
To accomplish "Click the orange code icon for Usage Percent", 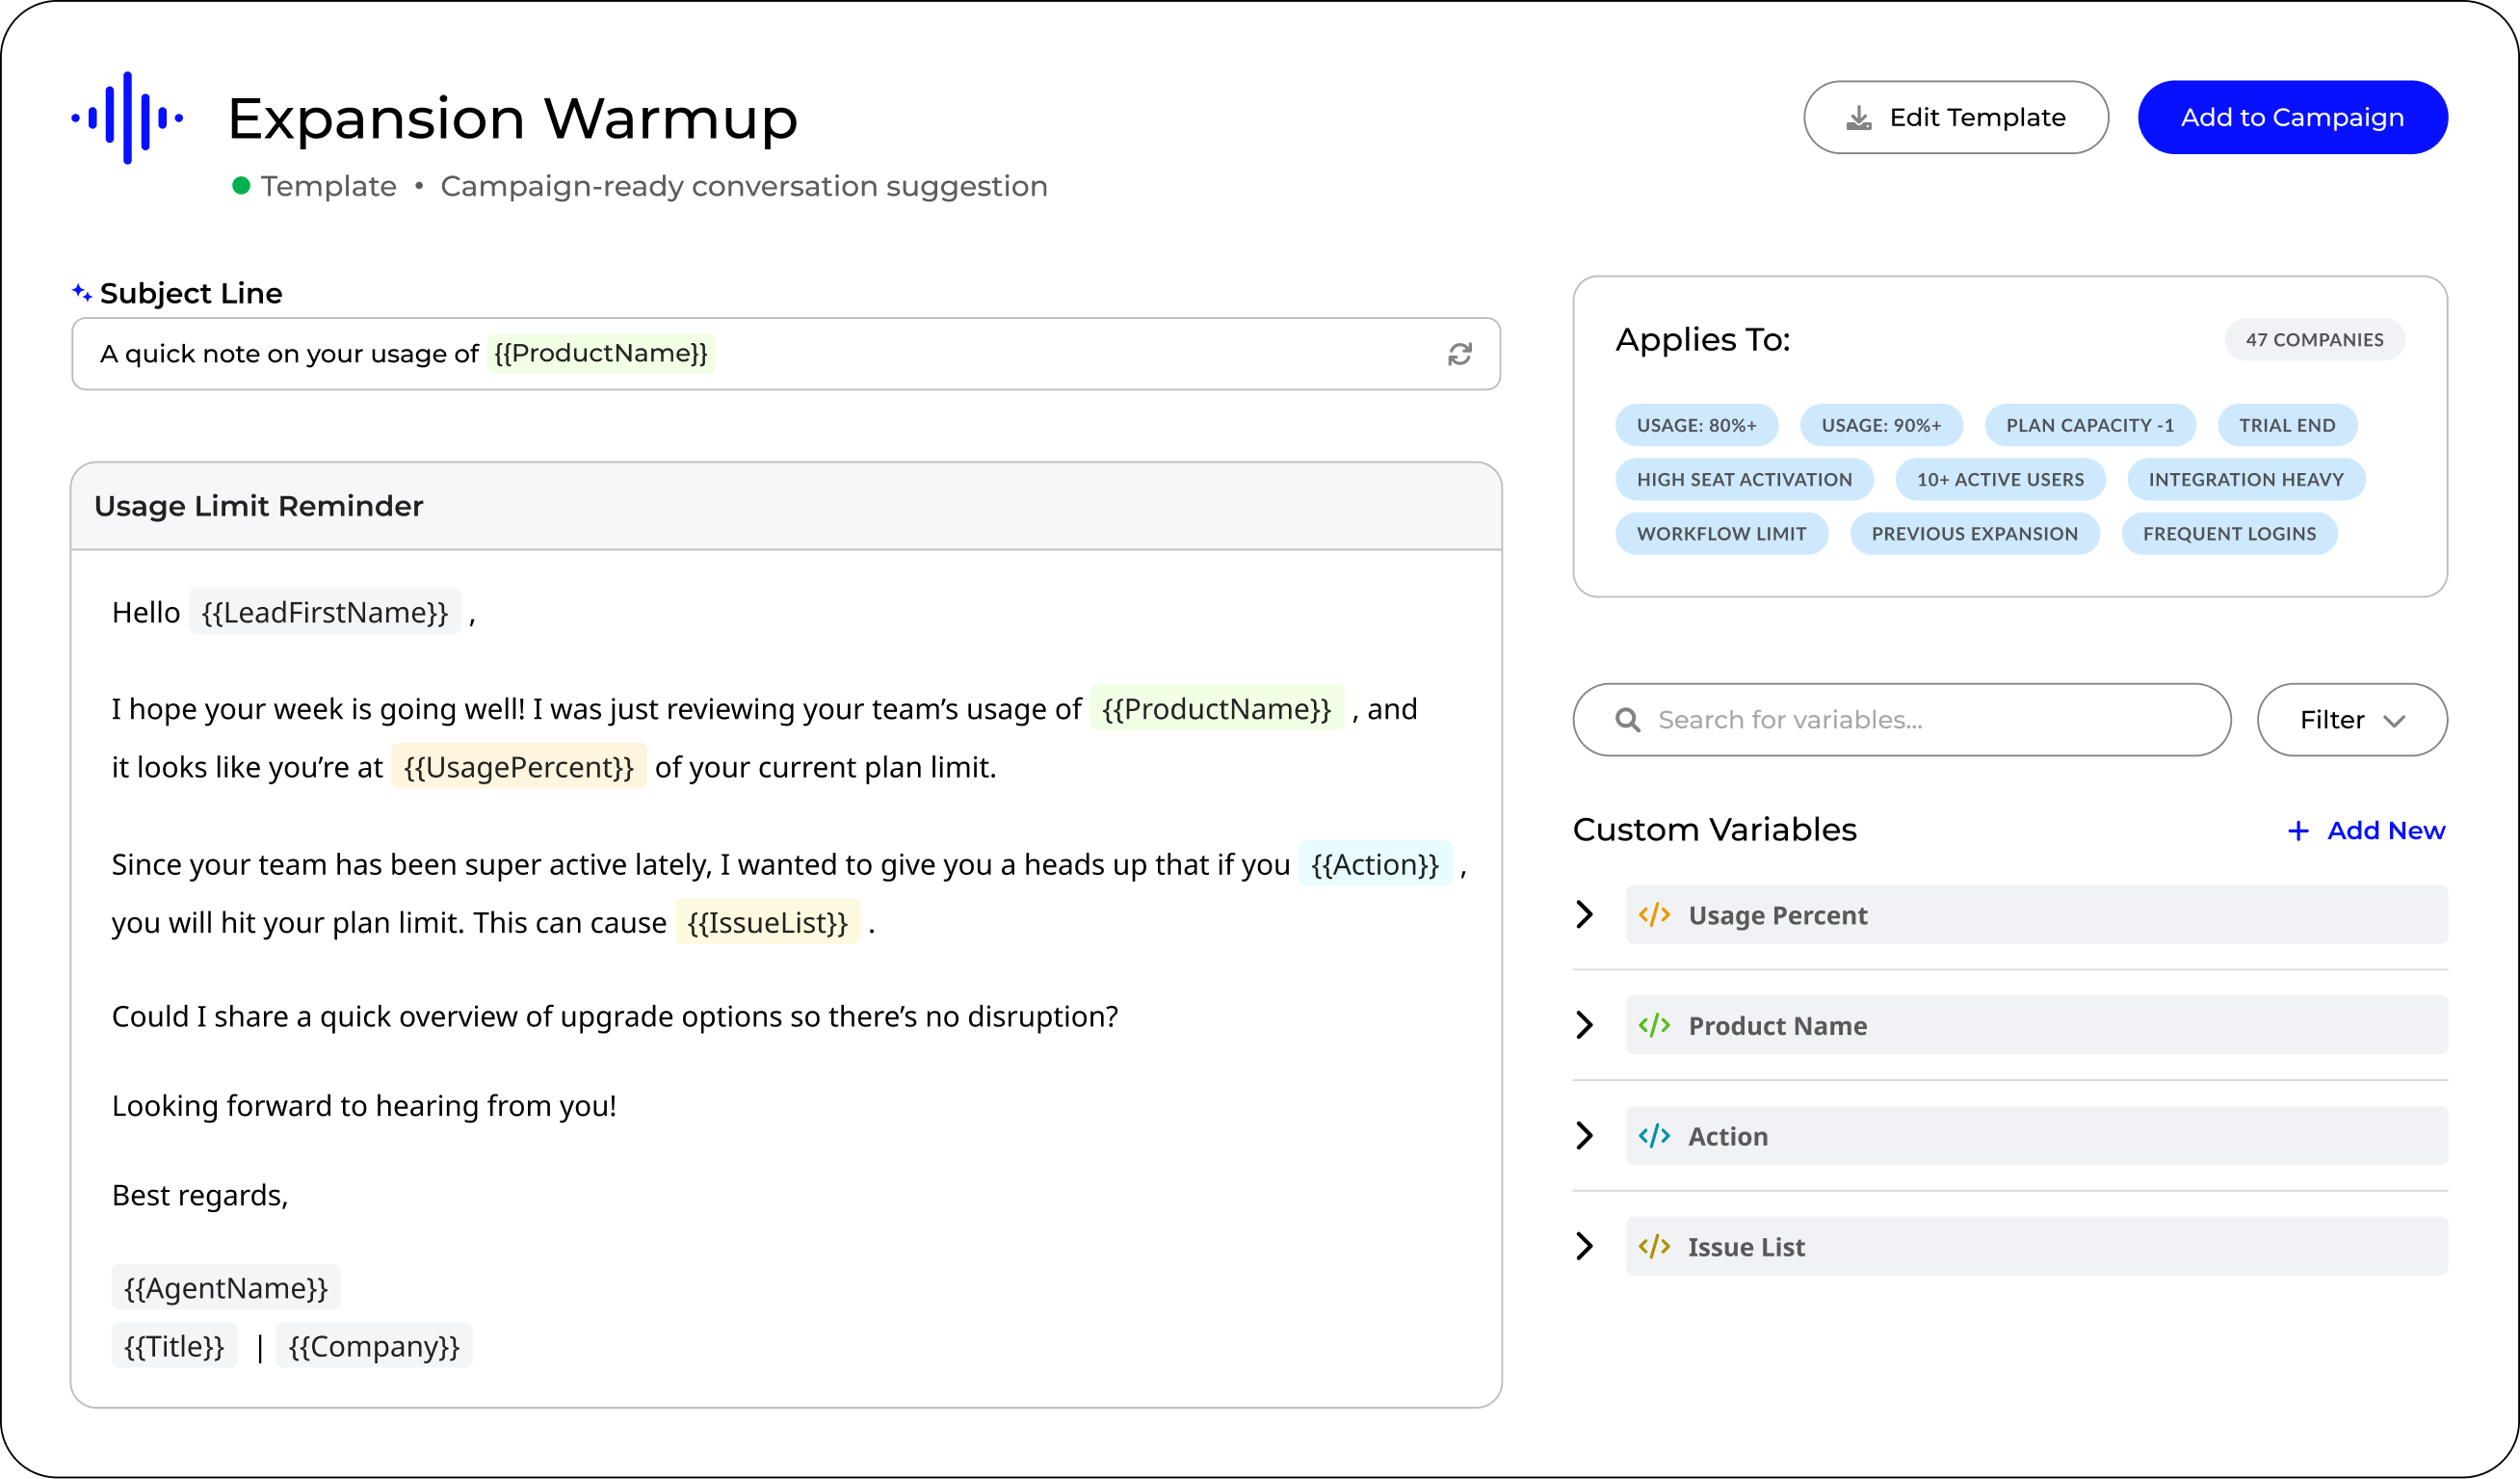I will click(x=1654, y=915).
